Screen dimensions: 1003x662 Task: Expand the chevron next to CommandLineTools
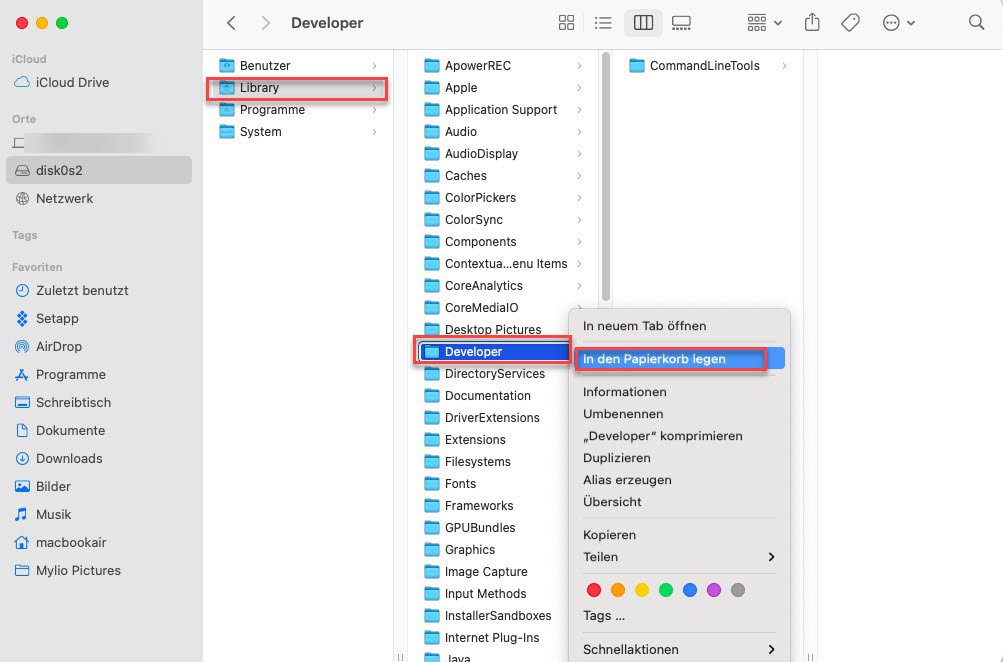784,66
